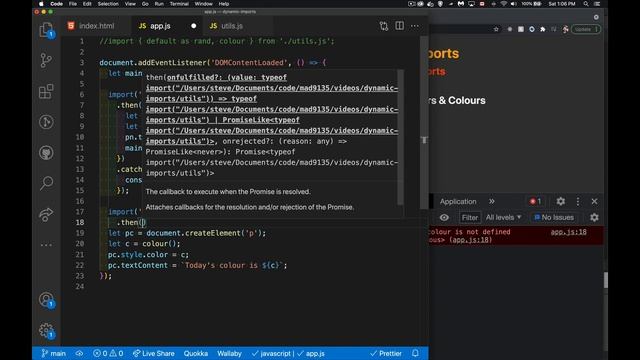Bookmark page with browser star icon
The width and height of the screenshot is (640, 360).
(496, 29)
